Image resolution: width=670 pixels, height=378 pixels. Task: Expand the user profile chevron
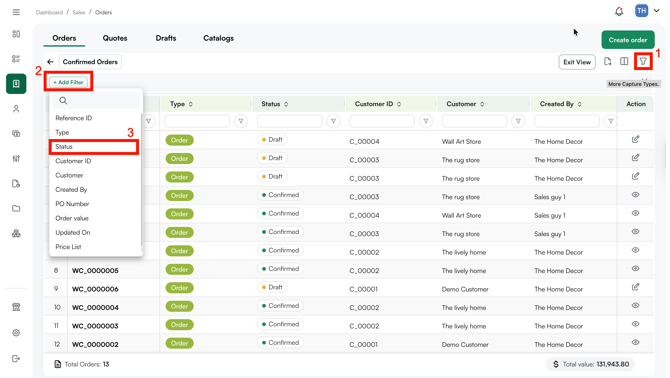pyautogui.click(x=657, y=11)
